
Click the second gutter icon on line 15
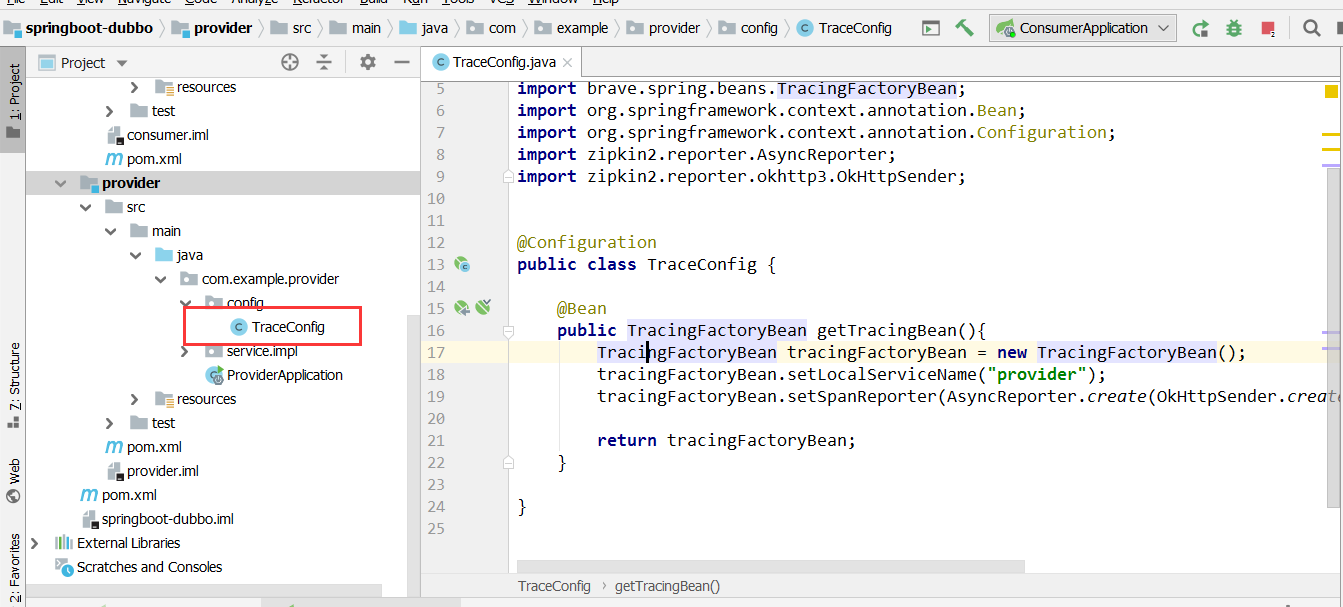point(484,308)
